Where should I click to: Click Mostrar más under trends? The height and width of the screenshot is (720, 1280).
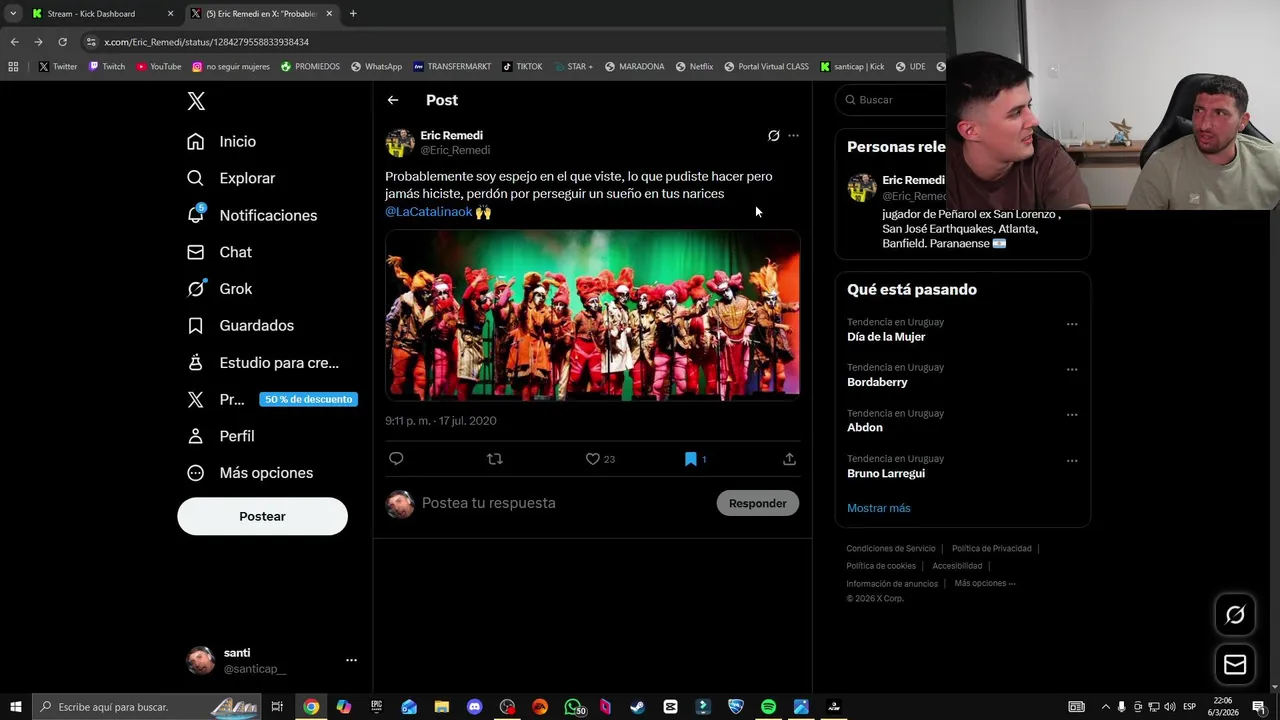[878, 508]
